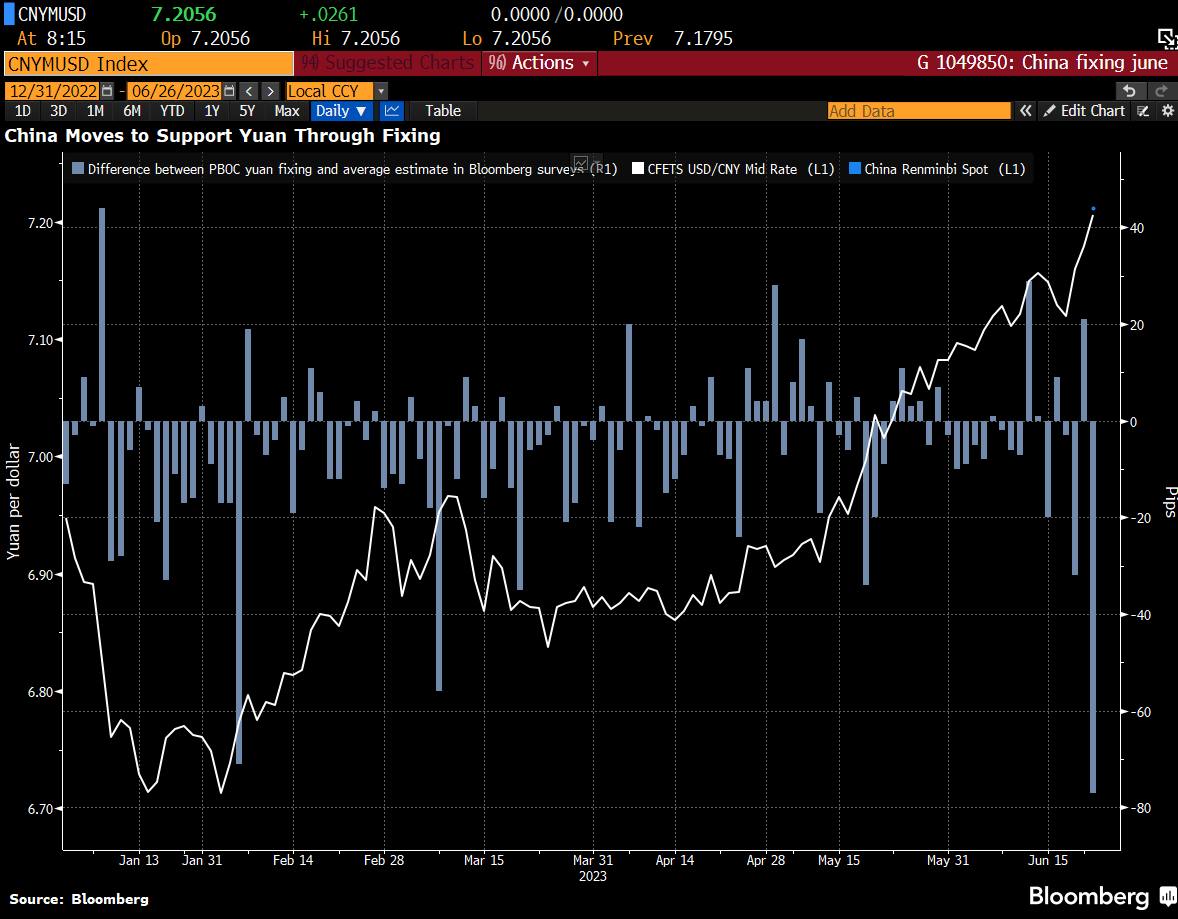Toggle the CFETS USD/CNY Mid Rate legend
Screen dimensions: 1178x919
click(x=733, y=169)
